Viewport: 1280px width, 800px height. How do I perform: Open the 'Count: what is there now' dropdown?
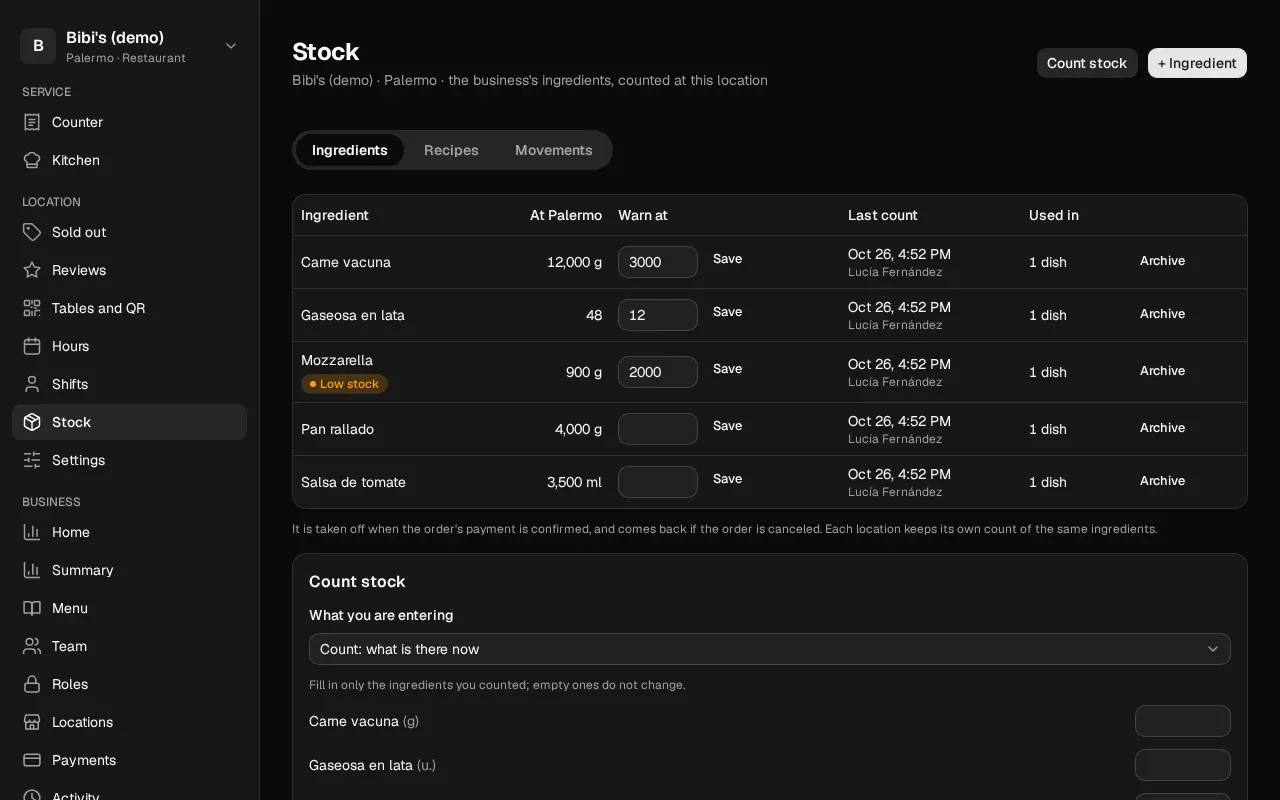(x=770, y=649)
